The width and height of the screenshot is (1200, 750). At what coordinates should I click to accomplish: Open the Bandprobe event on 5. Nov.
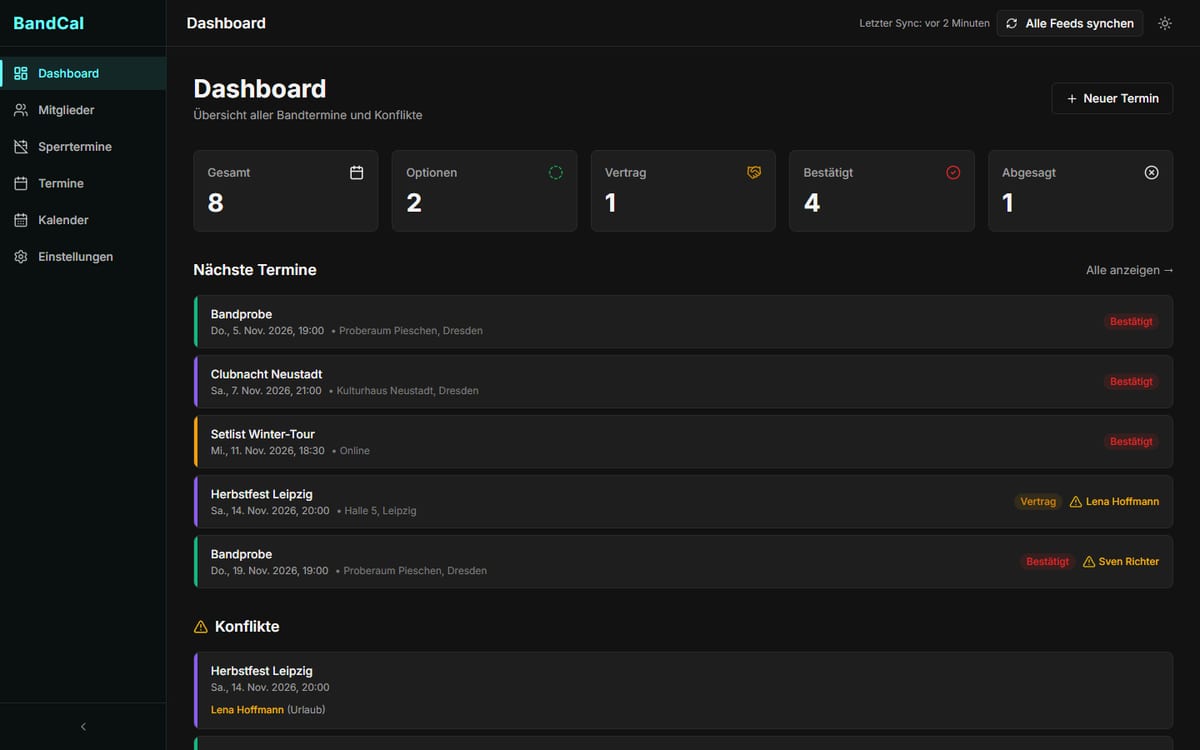683,322
